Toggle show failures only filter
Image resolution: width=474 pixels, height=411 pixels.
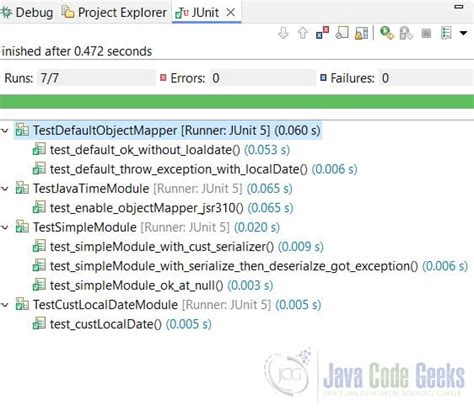pyautogui.click(x=322, y=33)
